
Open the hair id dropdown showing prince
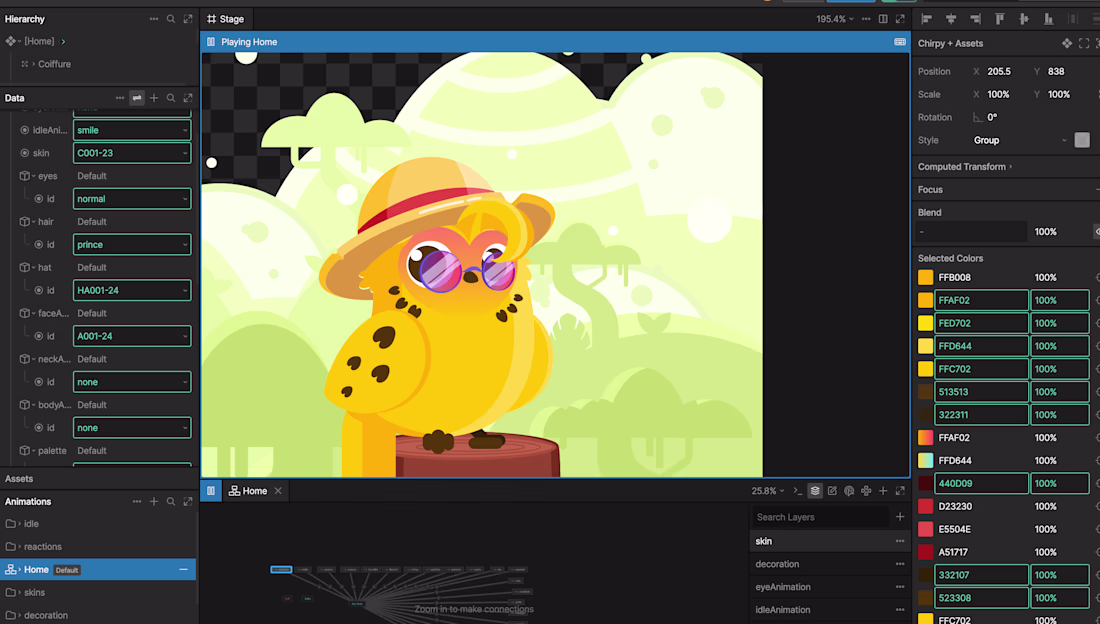point(132,244)
